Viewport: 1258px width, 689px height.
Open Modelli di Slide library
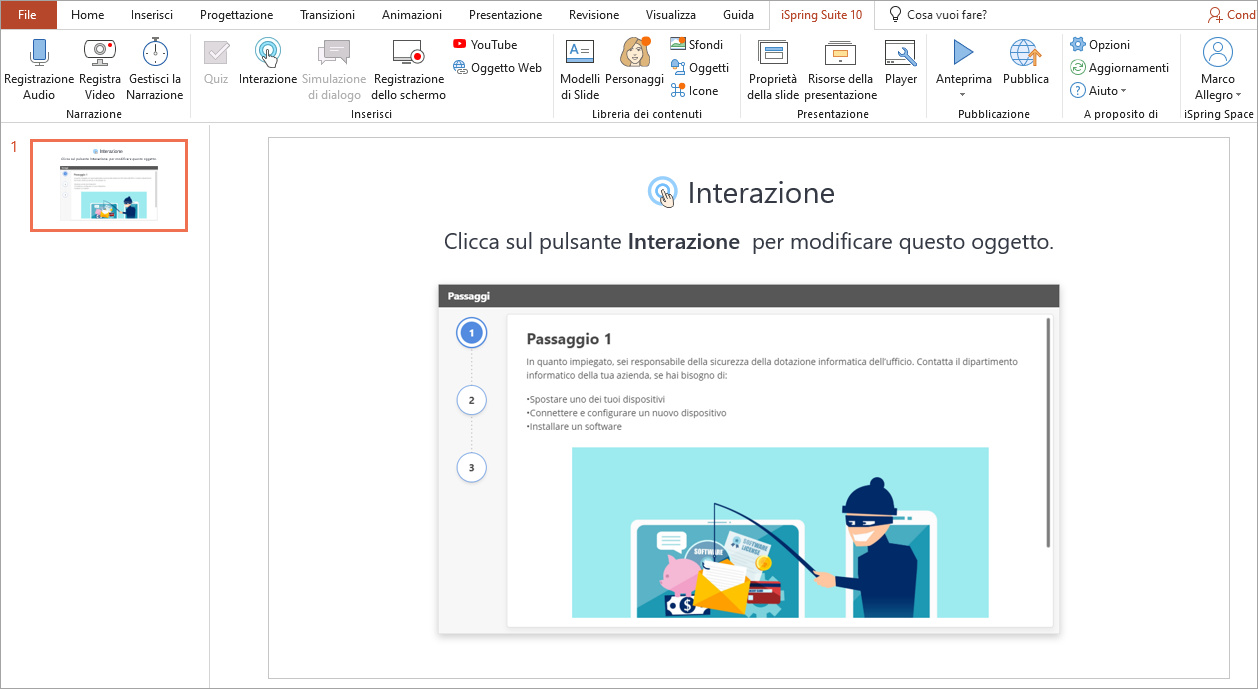tap(580, 53)
